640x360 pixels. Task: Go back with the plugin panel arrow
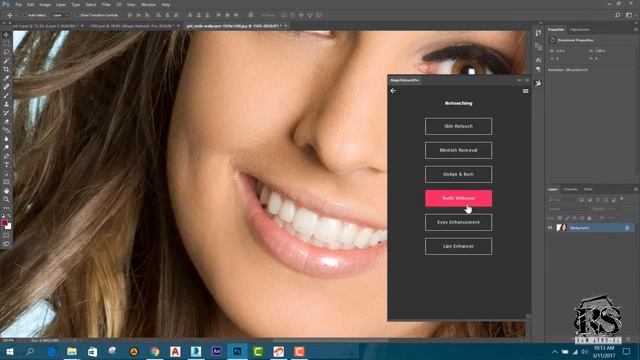point(393,91)
